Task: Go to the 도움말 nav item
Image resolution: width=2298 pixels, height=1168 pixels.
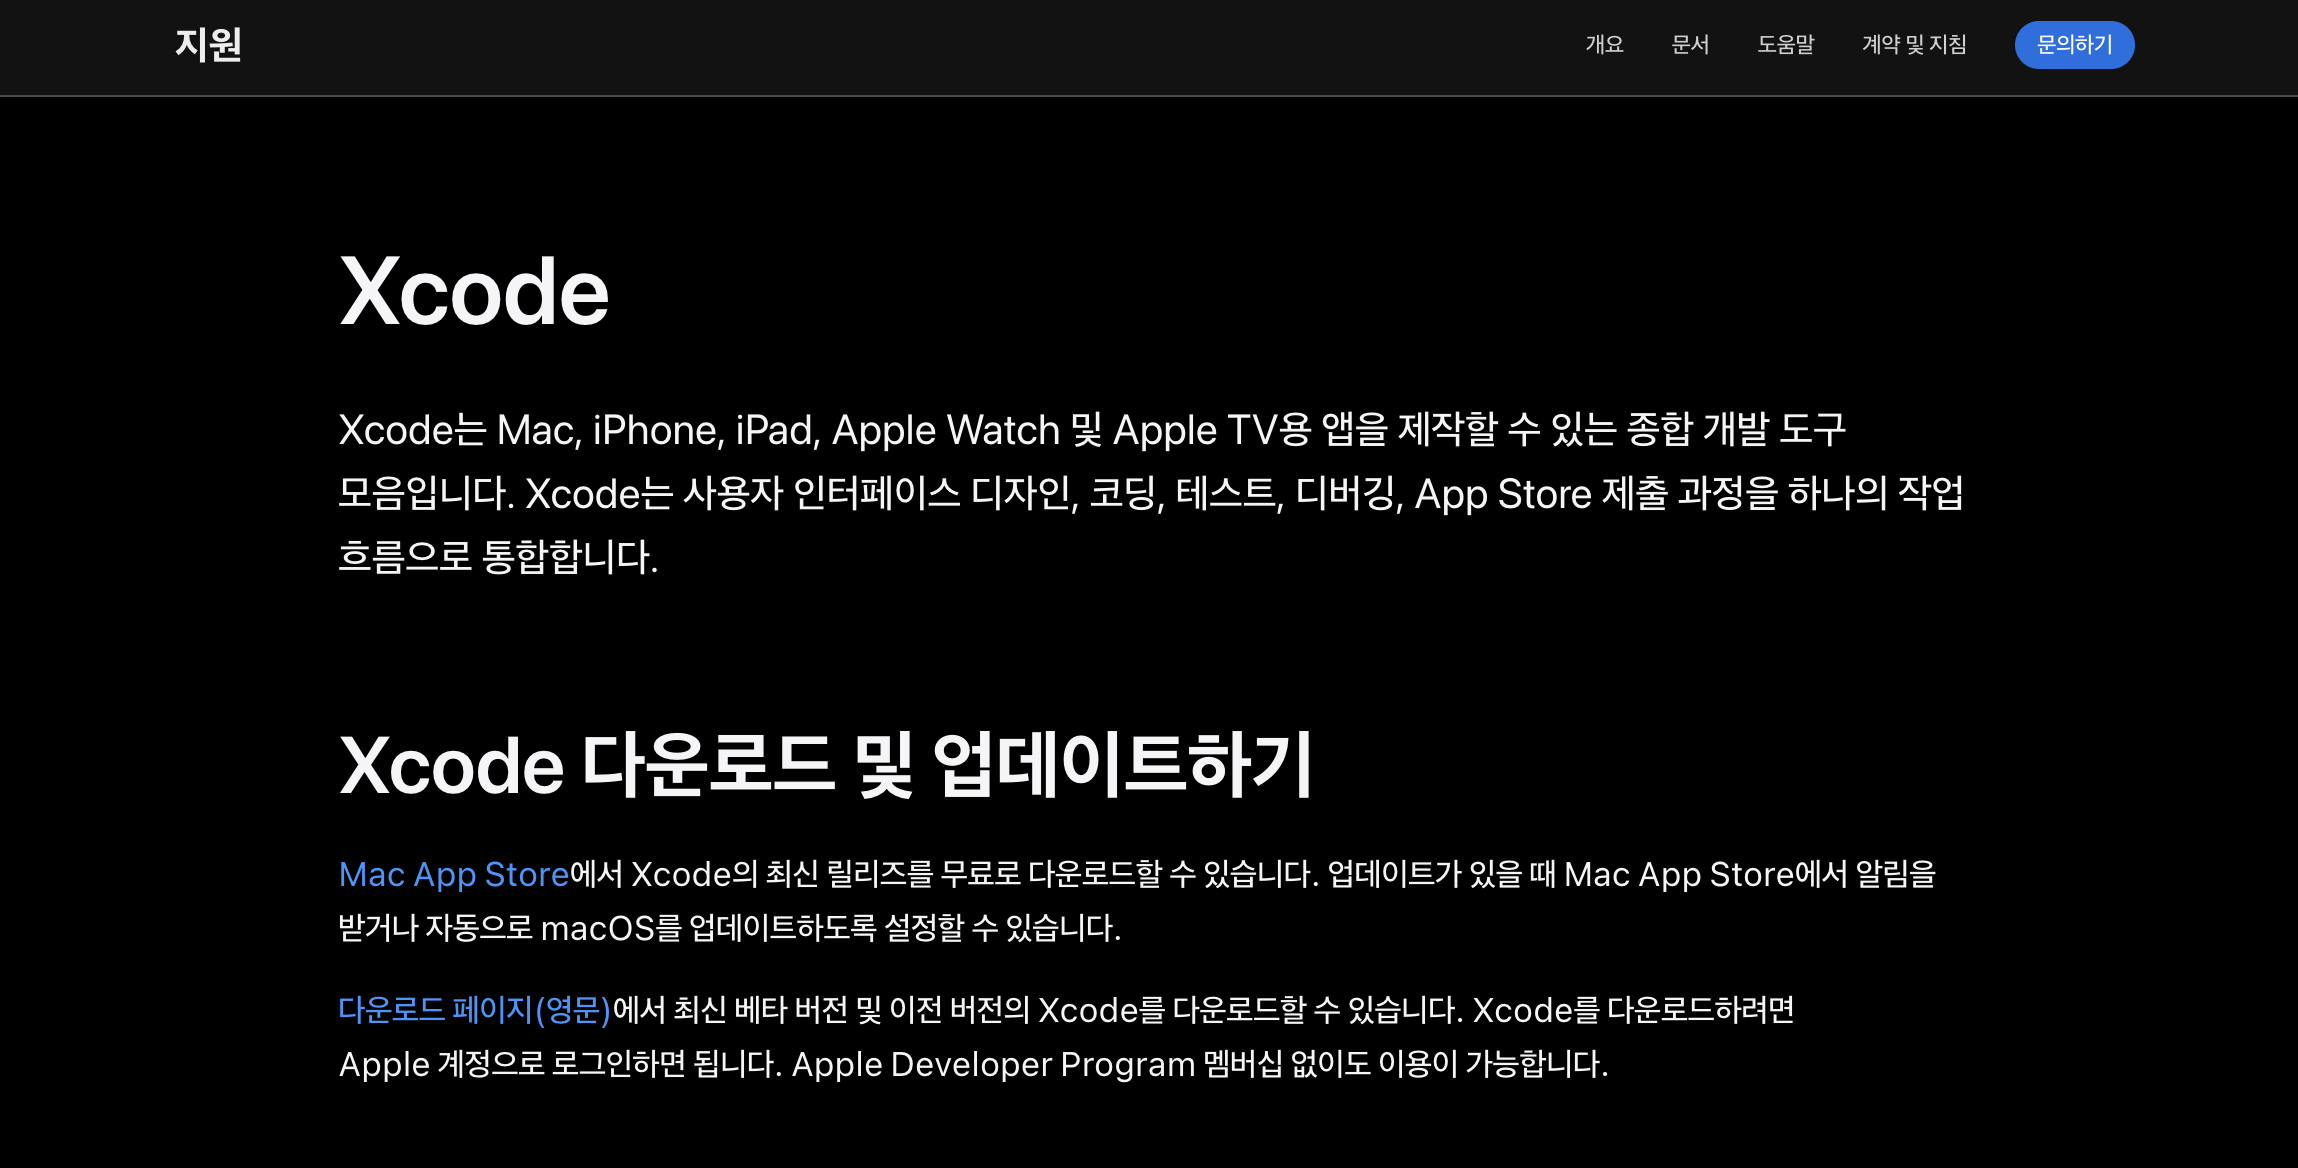Action: (x=1785, y=45)
